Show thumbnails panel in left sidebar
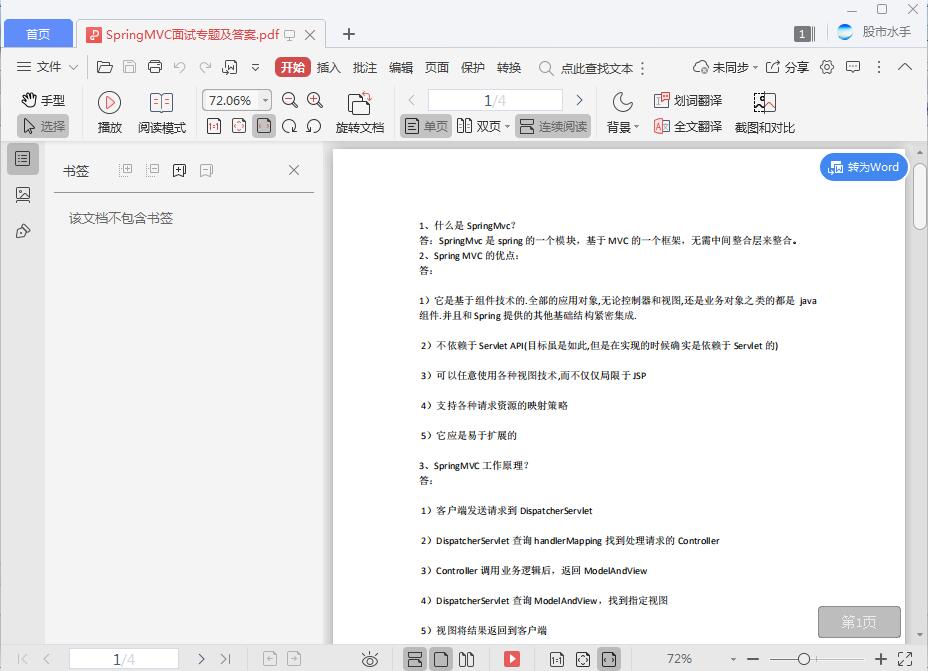Viewport: 928px width, 671px height. click(x=23, y=195)
